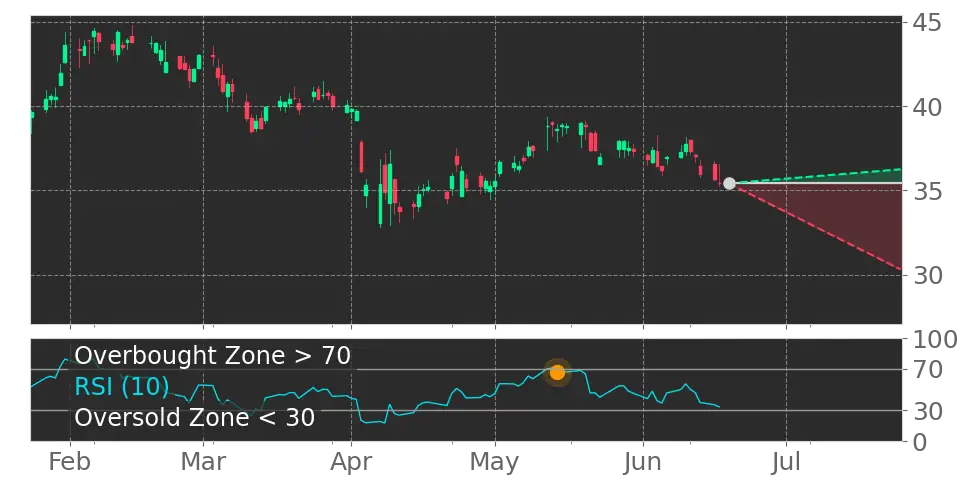Click the 'May' x-axis label

click(495, 464)
